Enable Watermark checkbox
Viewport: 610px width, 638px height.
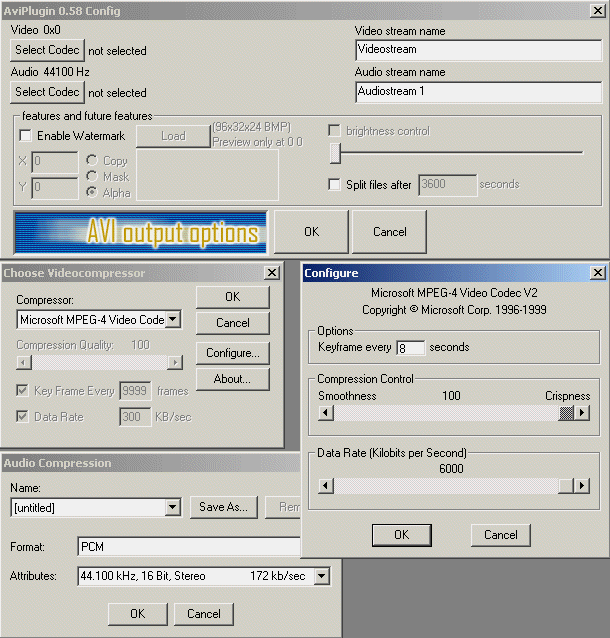pyautogui.click(x=26, y=135)
